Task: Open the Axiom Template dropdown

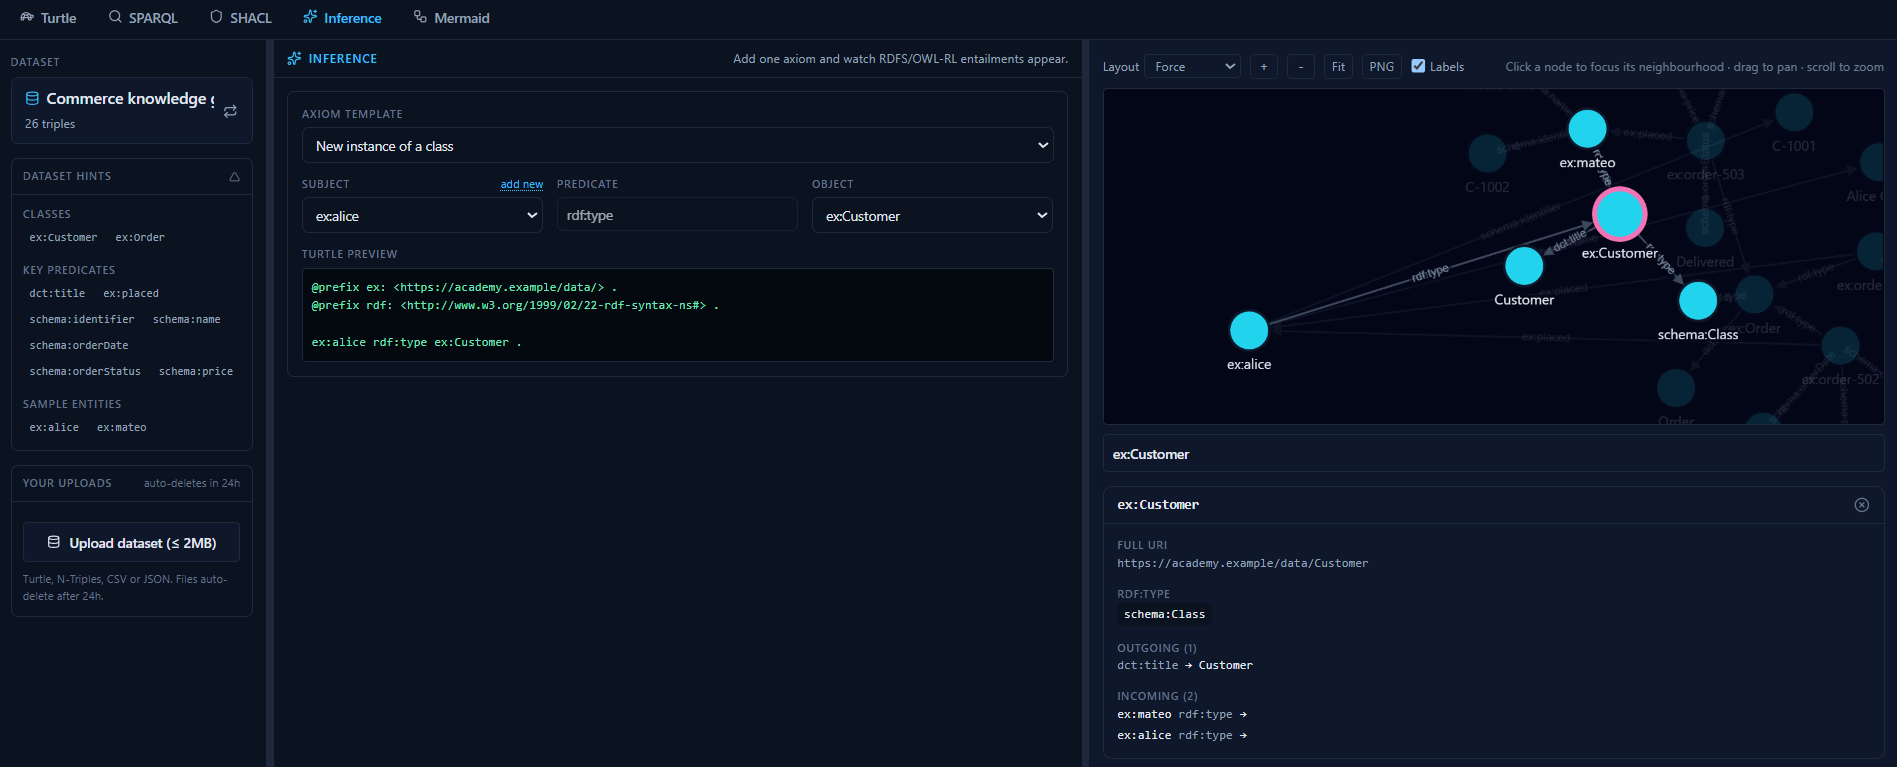Action: point(677,146)
